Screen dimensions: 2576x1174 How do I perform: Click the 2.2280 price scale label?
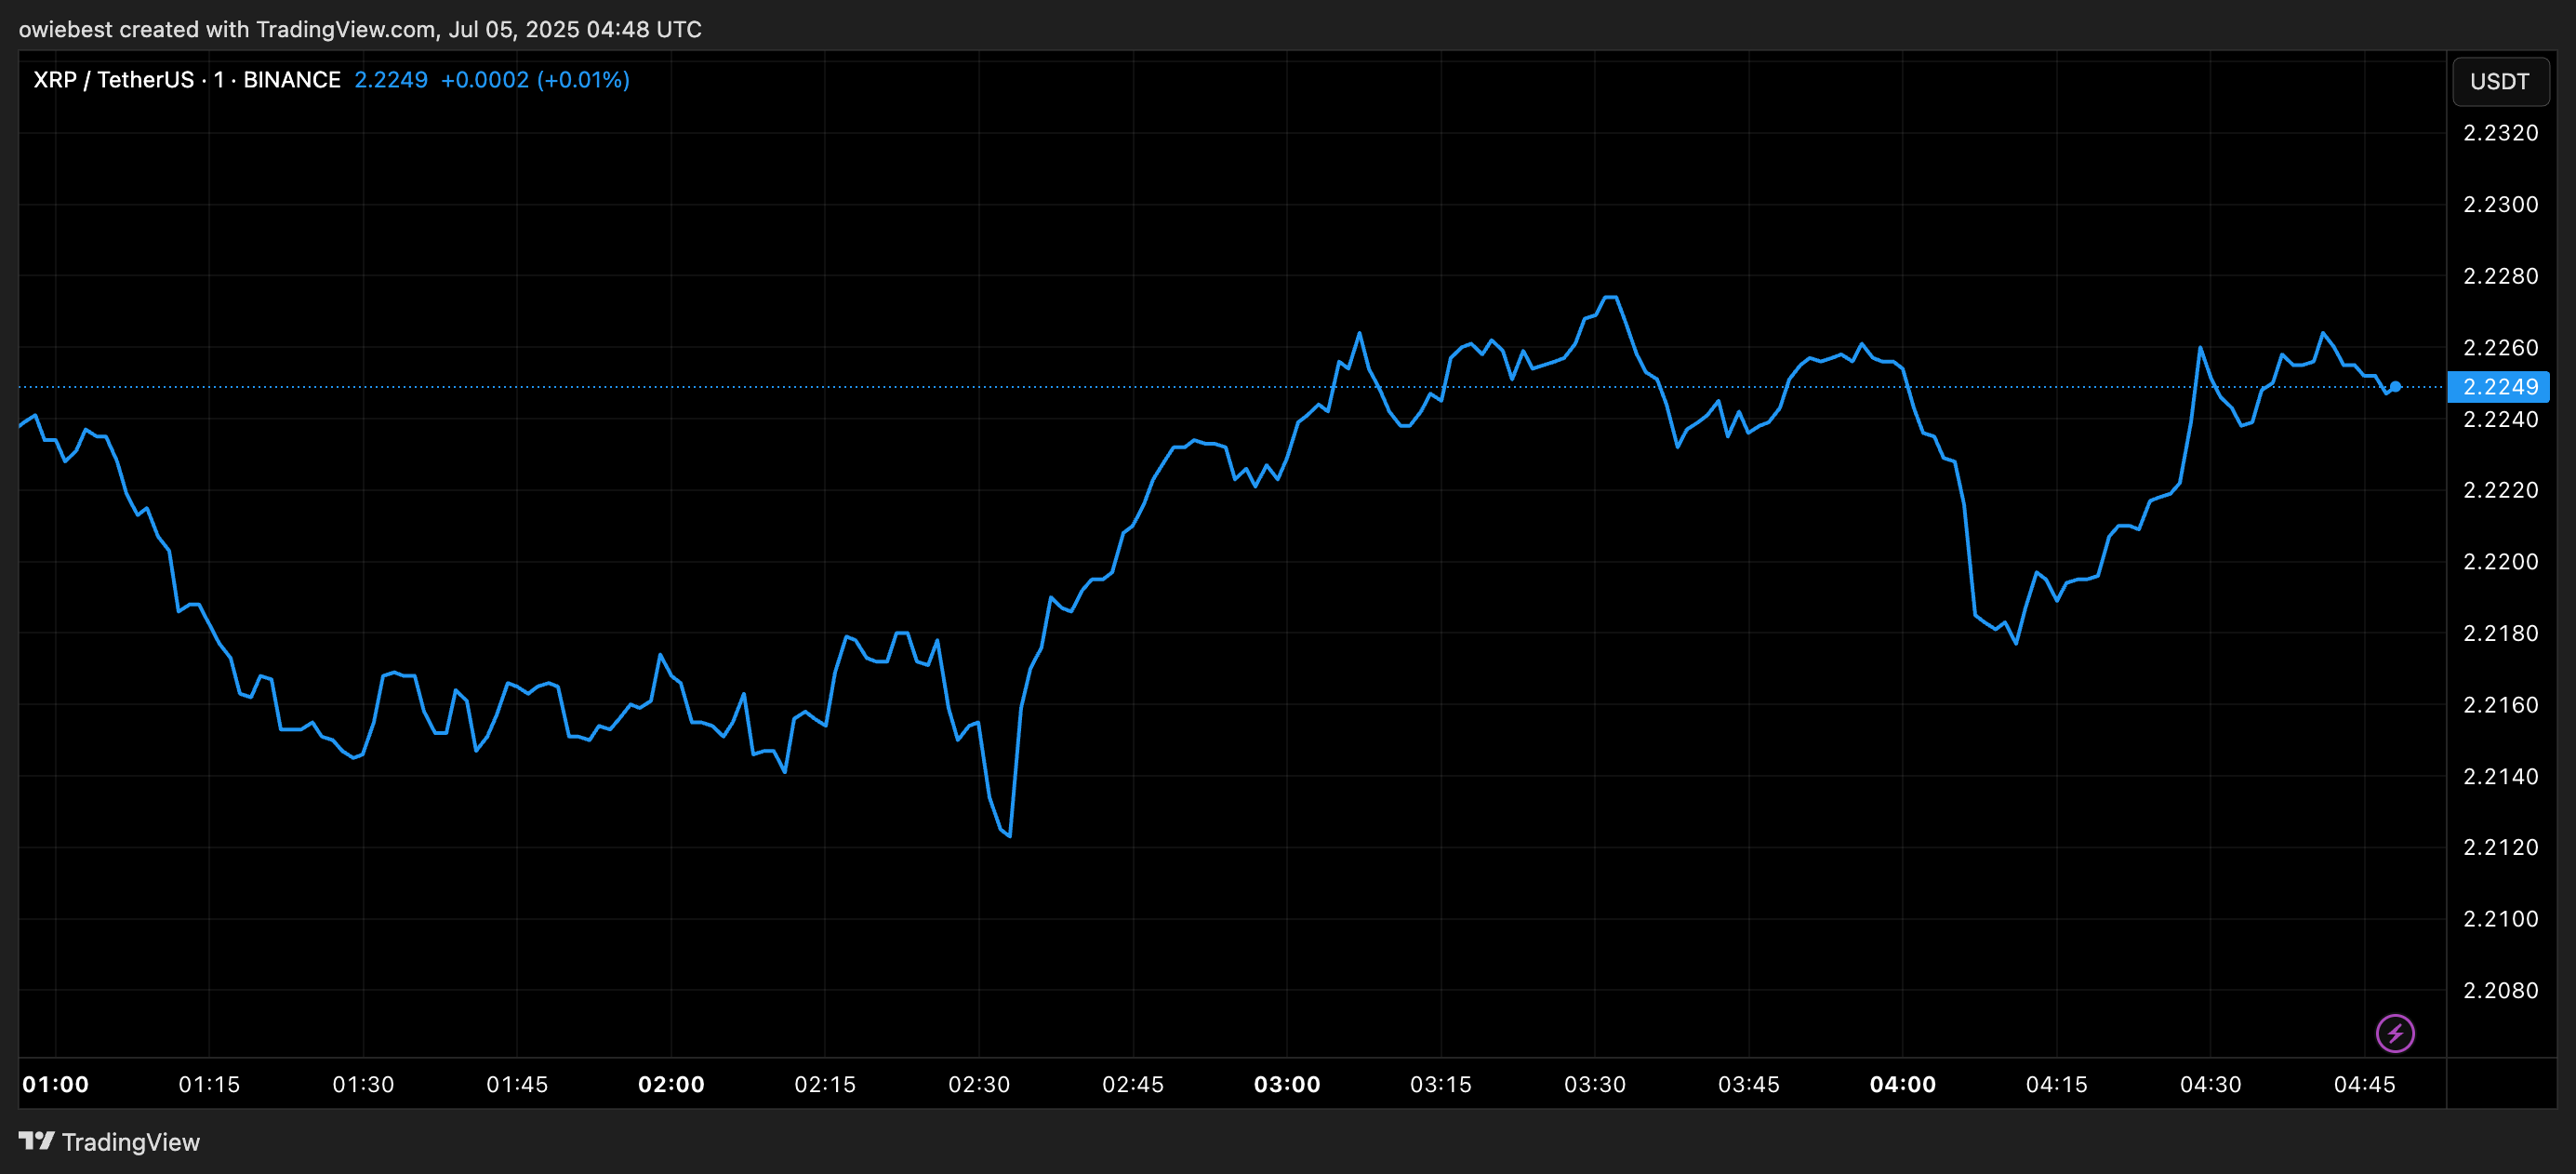(x=2500, y=276)
